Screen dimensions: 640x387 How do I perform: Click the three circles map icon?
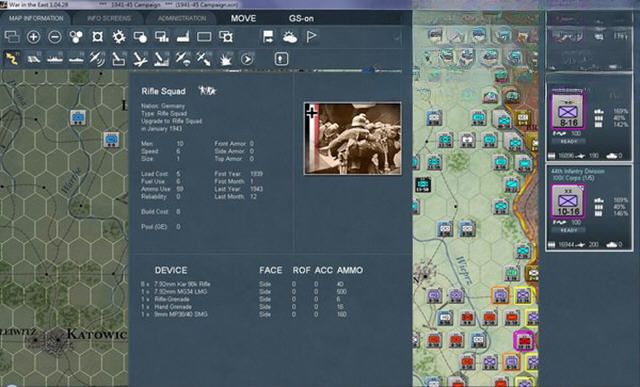pyautogui.click(x=76, y=37)
